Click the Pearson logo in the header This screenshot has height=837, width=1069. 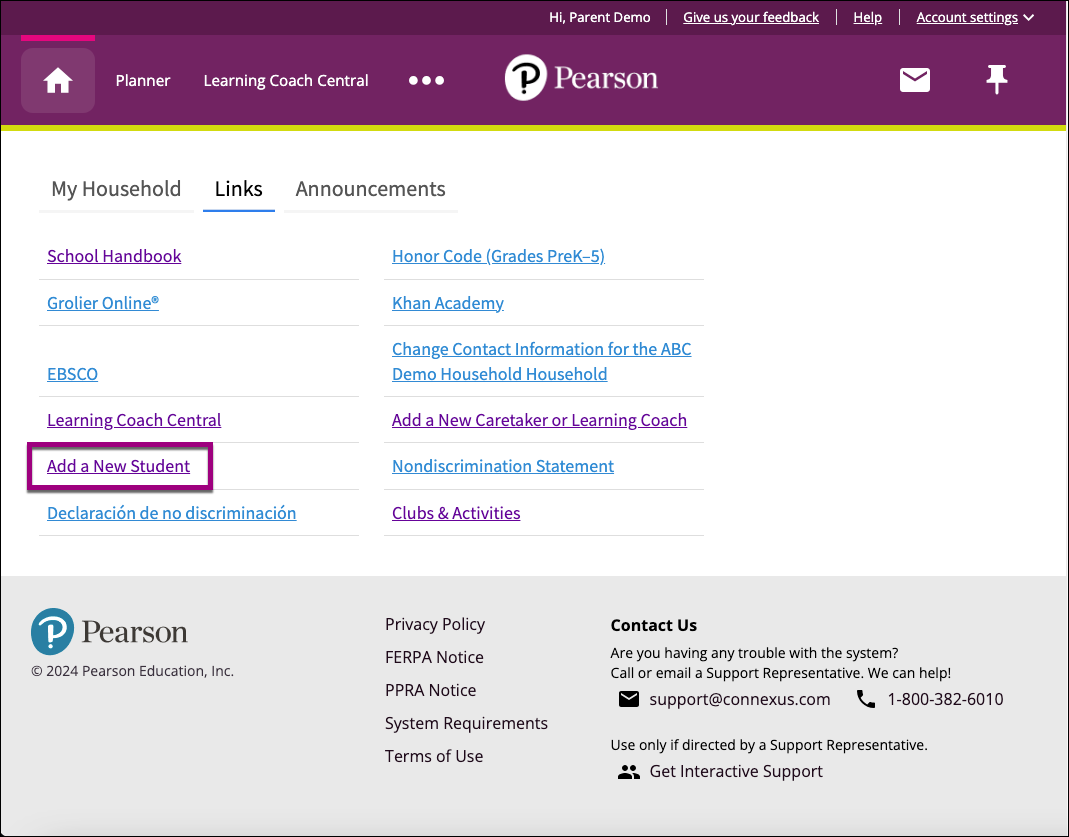pos(581,78)
